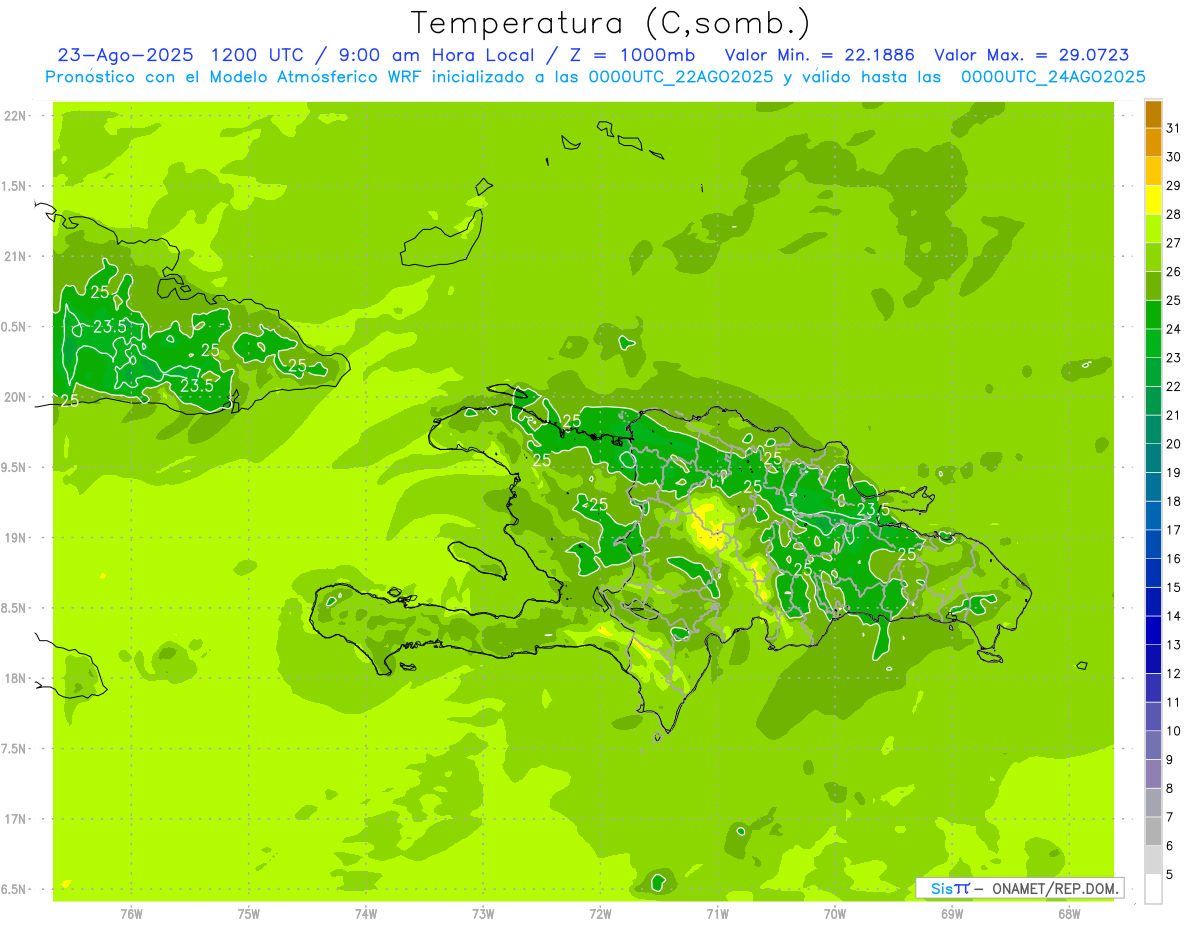Click the color bar segment between 6 and 7
Screen dimensions: 1200x927
click(x=1153, y=831)
